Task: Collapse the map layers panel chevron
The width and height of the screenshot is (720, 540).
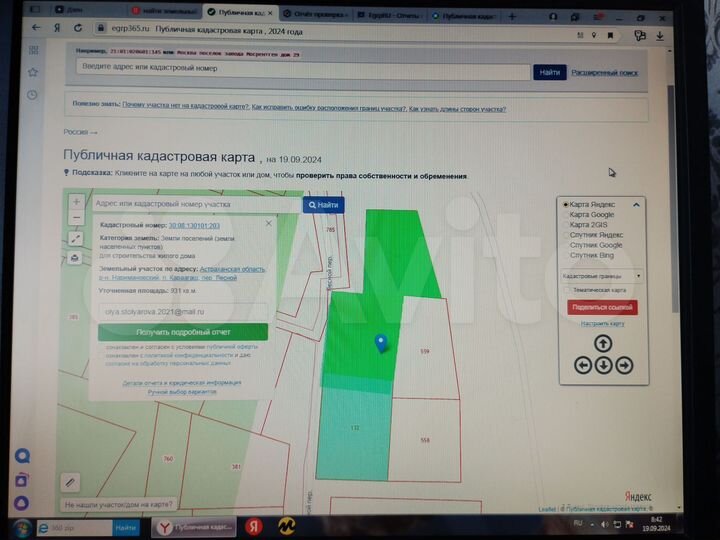Action: 636,205
